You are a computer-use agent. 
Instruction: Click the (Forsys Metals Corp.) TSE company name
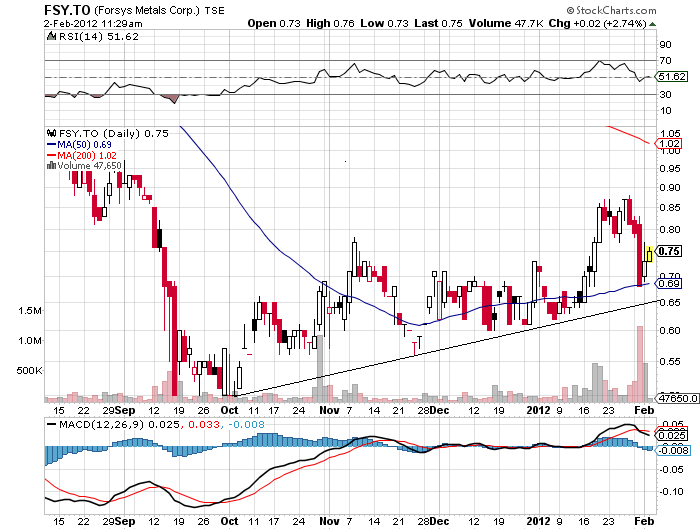click(159, 11)
